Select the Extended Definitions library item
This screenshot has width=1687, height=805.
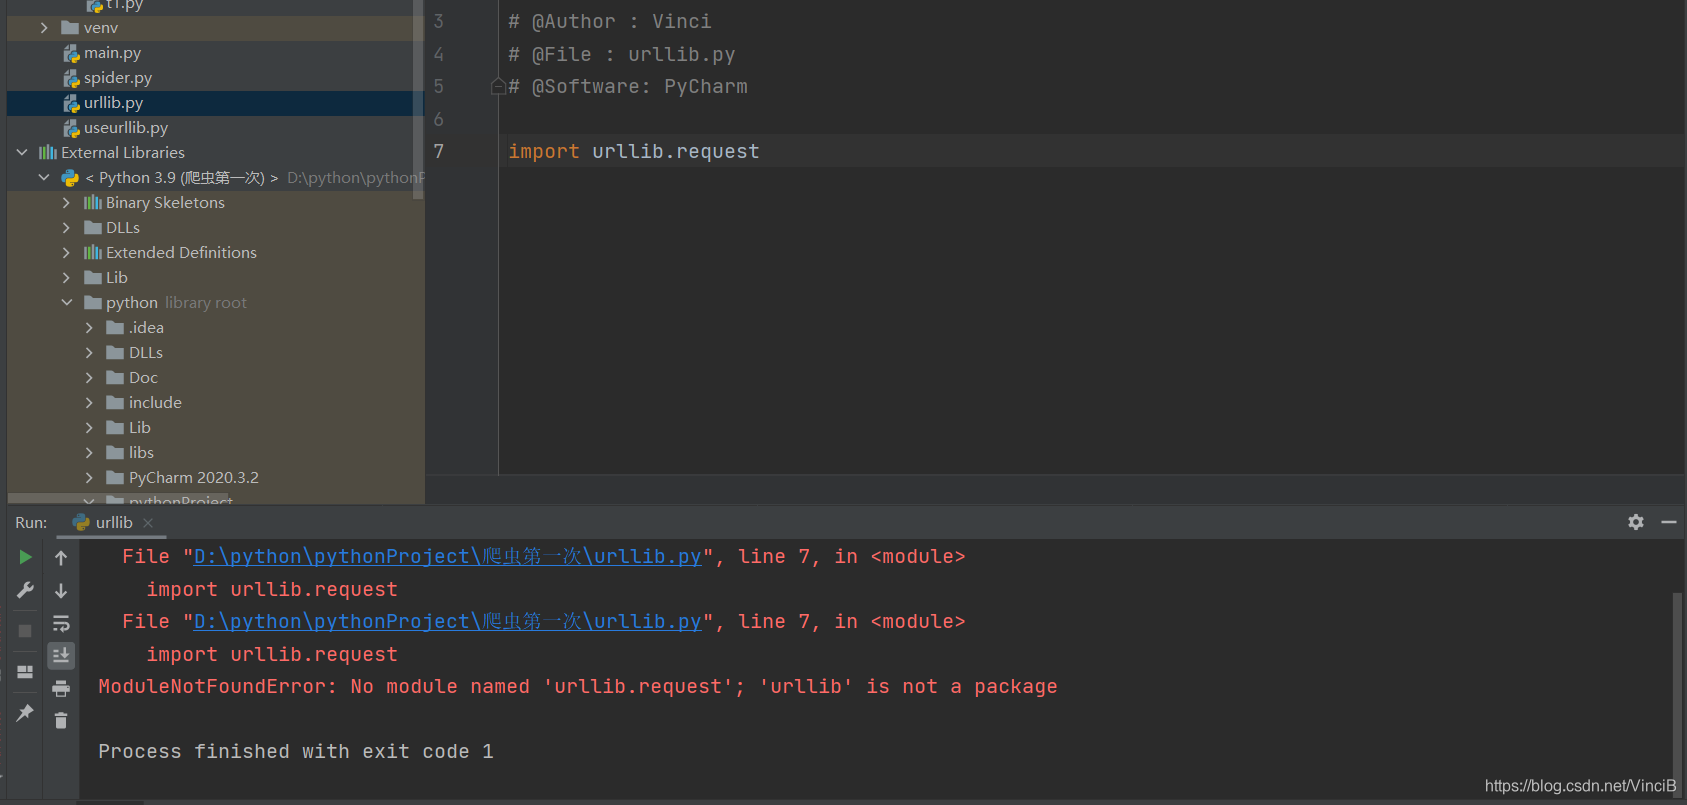[181, 253]
